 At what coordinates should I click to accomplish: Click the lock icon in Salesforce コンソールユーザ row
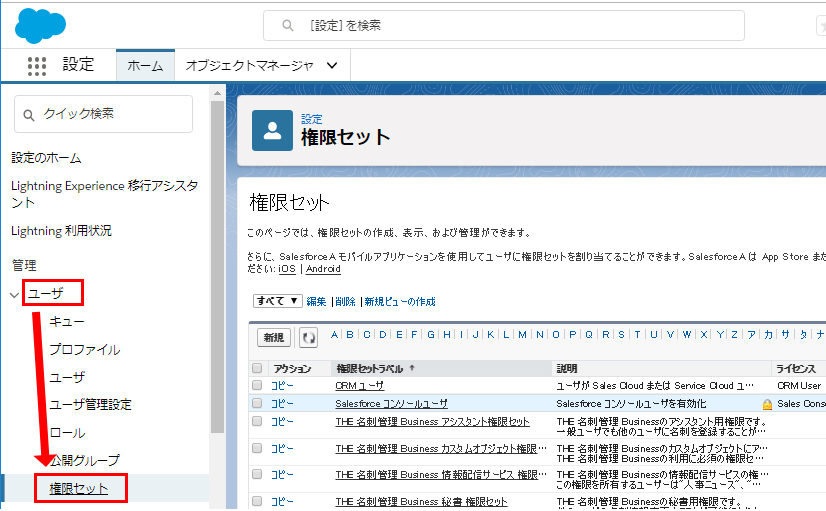point(767,404)
